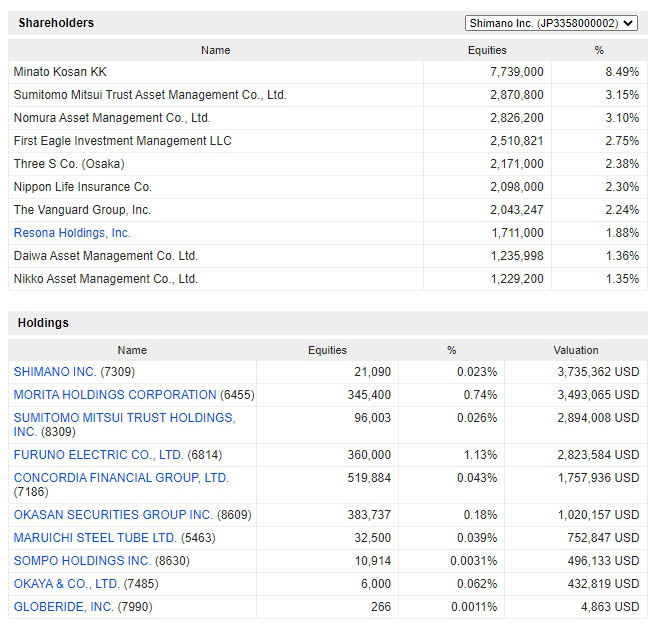Screen dimensions: 658x627
Task: Select The Vanguard Group, Inc. name
Action: 82,210
